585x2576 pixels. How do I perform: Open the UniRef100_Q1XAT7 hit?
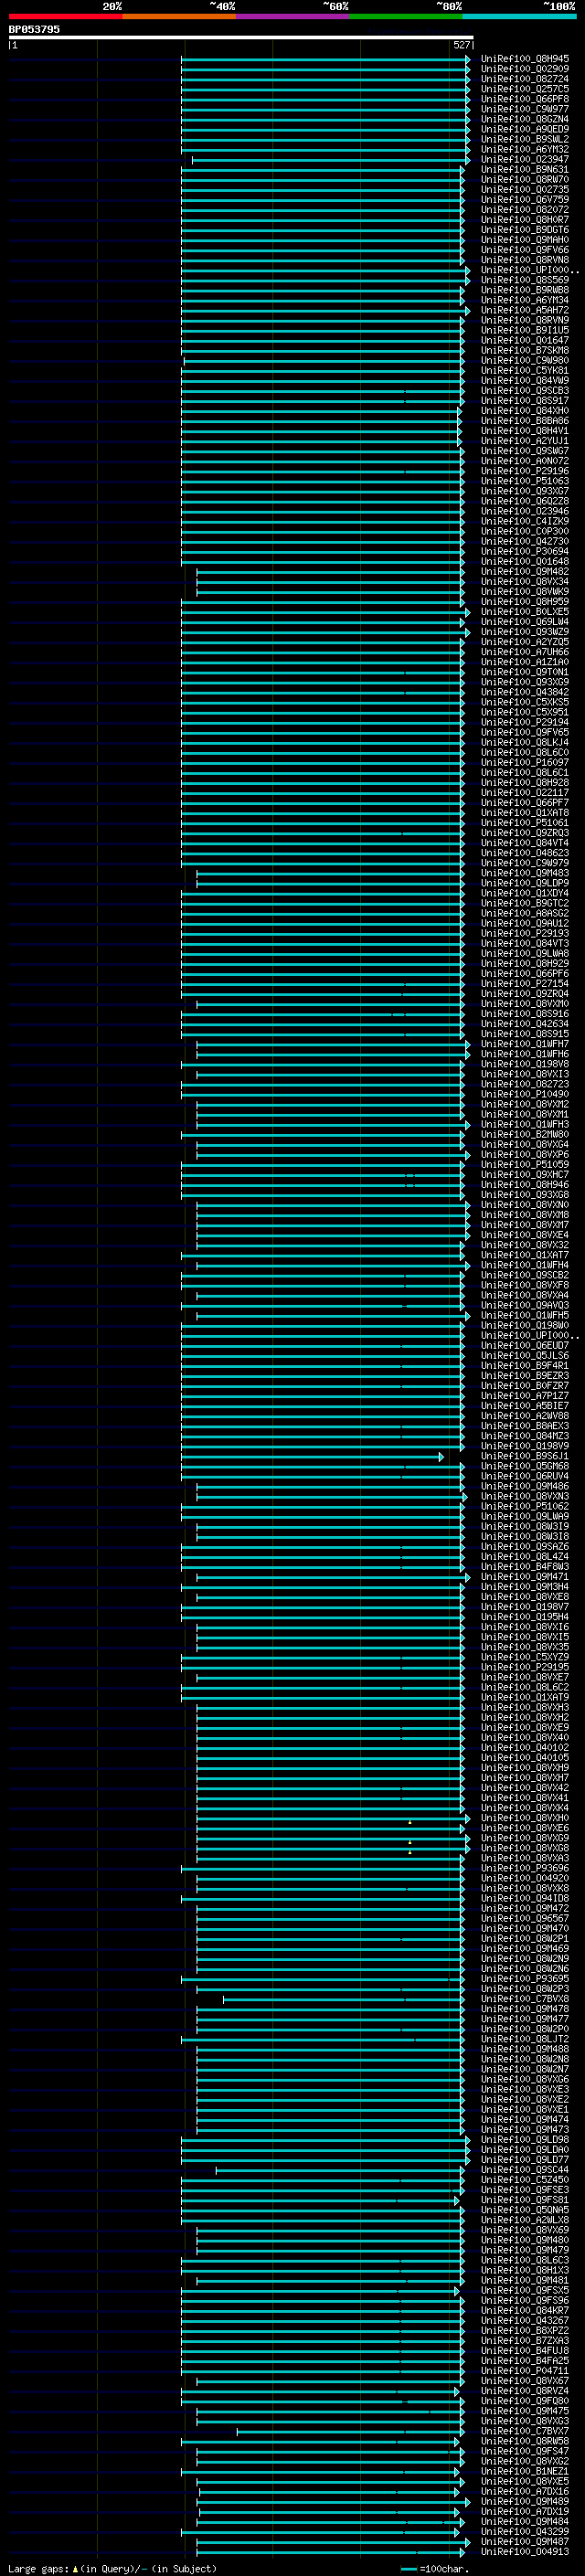coord(525,1255)
